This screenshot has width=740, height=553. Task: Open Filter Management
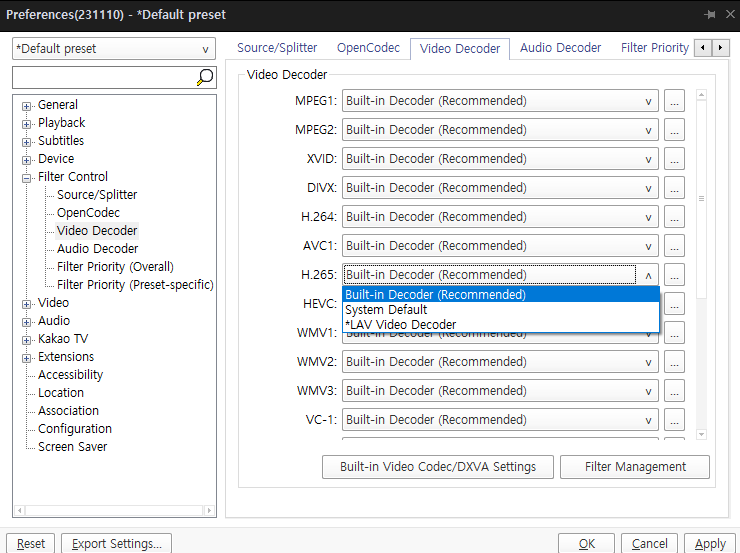click(635, 467)
